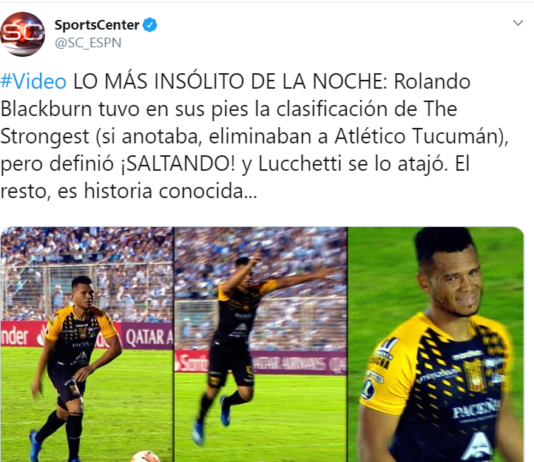This screenshot has width=534, height=462.
Task: Click the QATAR ad board in left photo
Action: 148,336
